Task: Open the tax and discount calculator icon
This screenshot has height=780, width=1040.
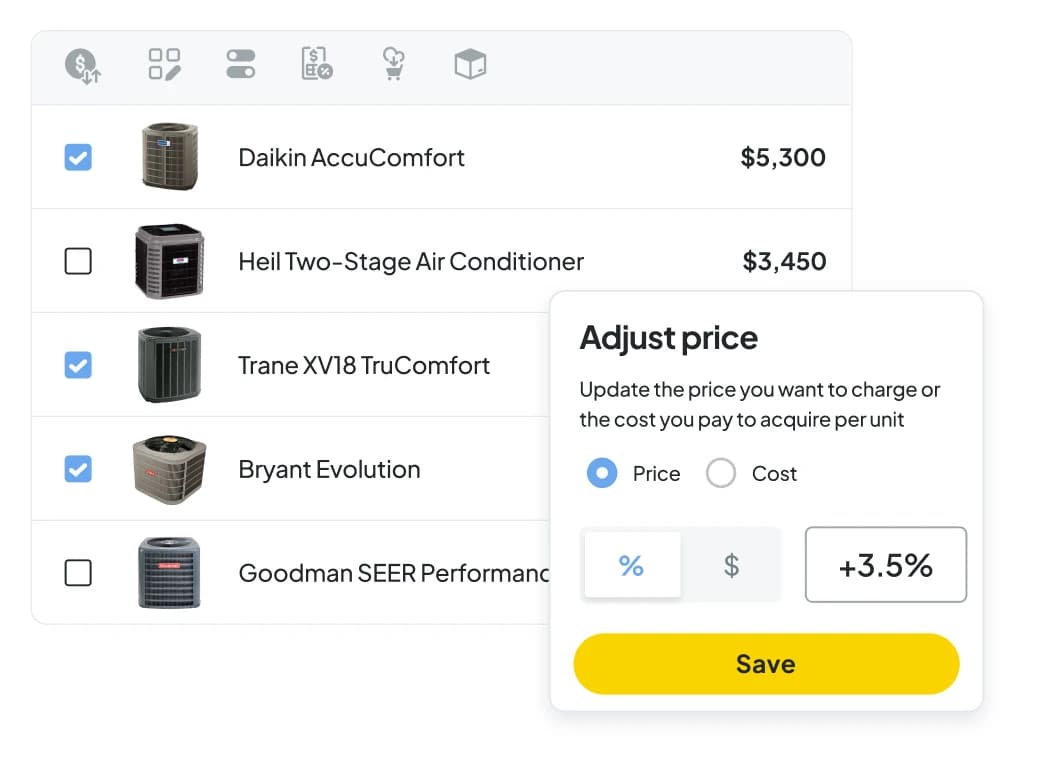Action: 317,64
